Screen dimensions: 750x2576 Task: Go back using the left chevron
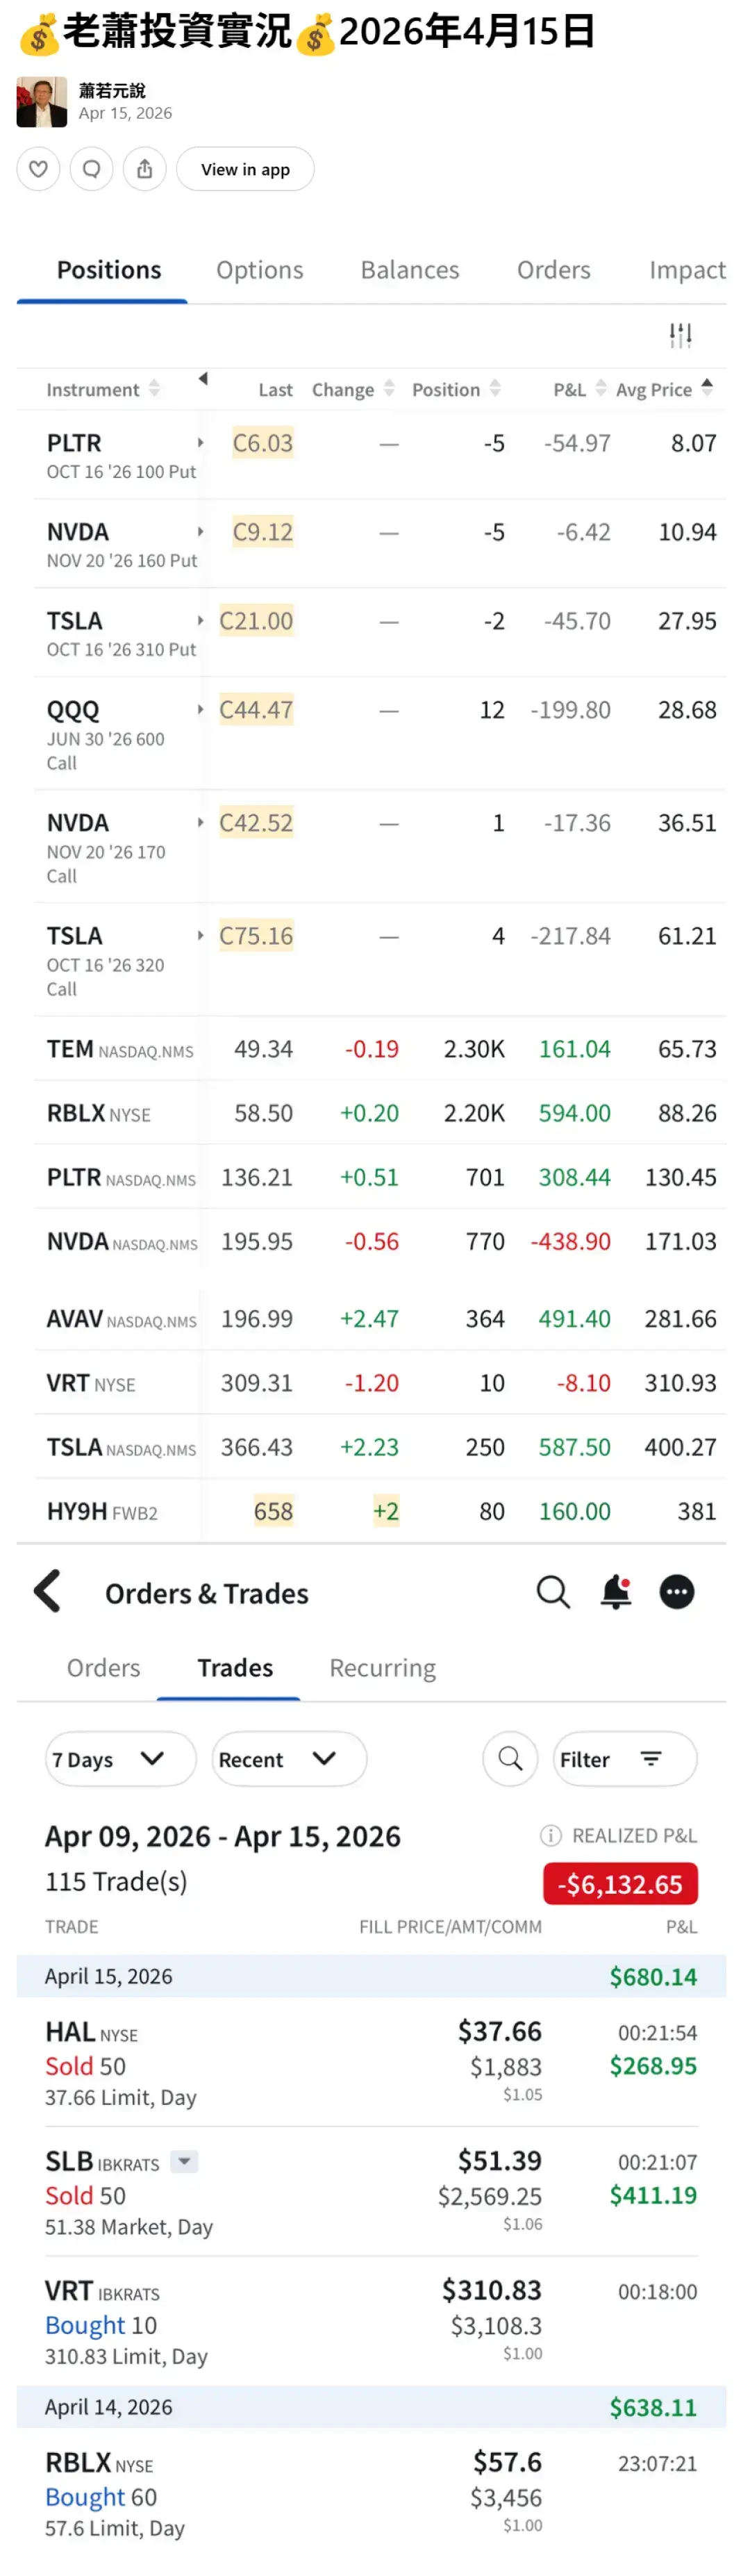47,1591
